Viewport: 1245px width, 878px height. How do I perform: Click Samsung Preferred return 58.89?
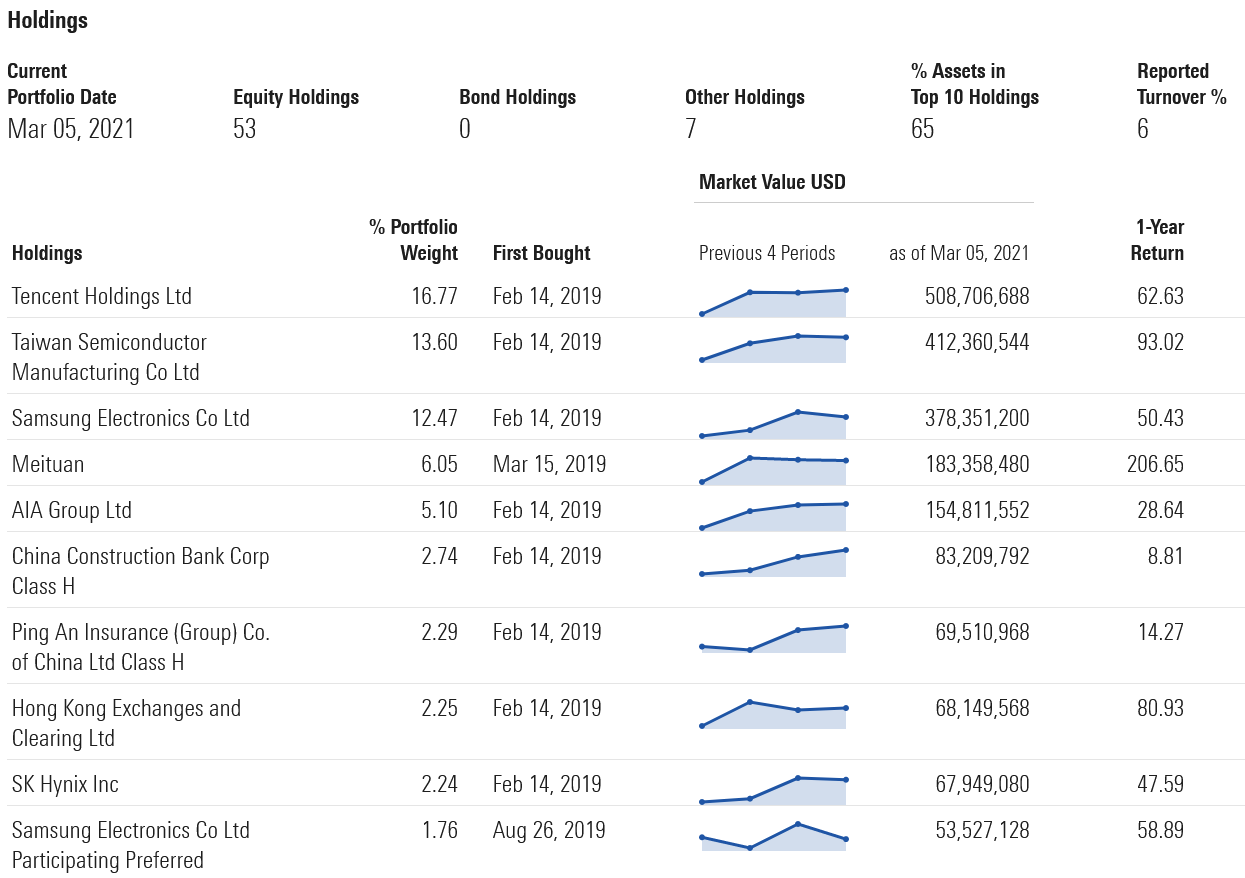[1160, 830]
